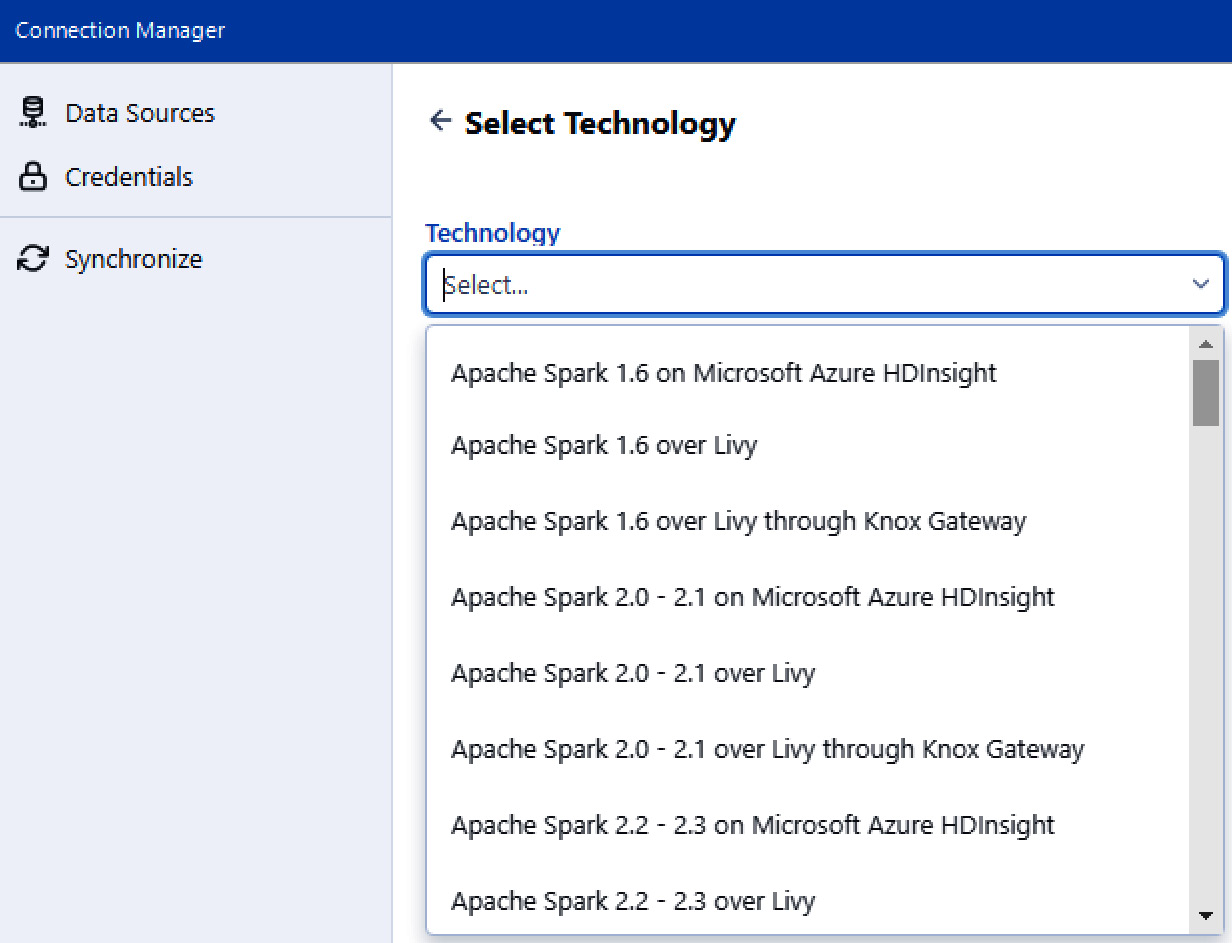Click the Synchronize arrows icon
Viewport: 1232px width, 943px height.
[33, 259]
